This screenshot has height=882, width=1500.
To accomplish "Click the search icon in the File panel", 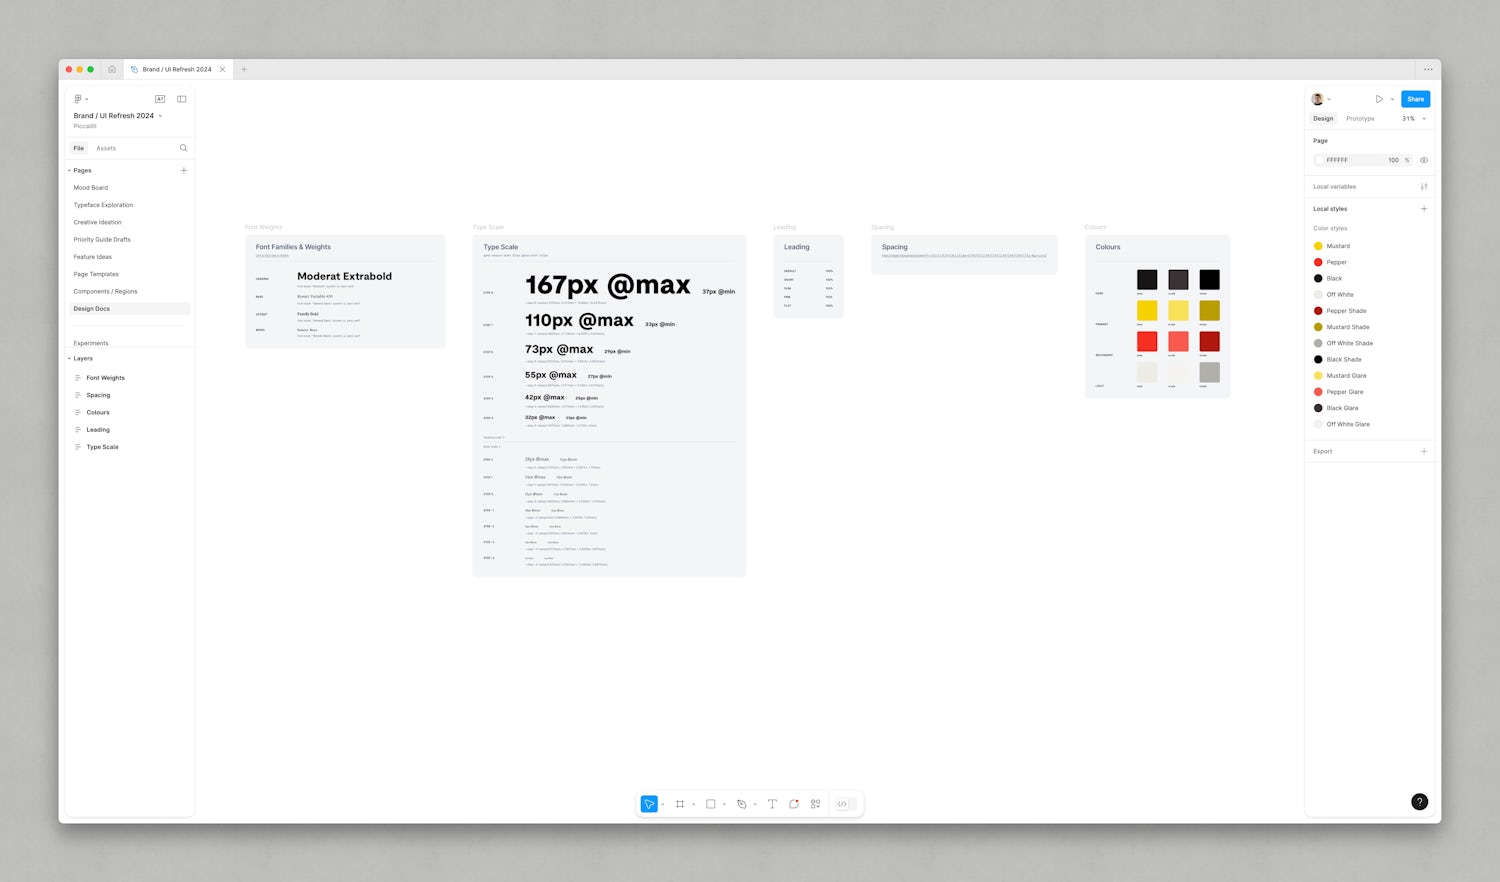I will click(183, 148).
